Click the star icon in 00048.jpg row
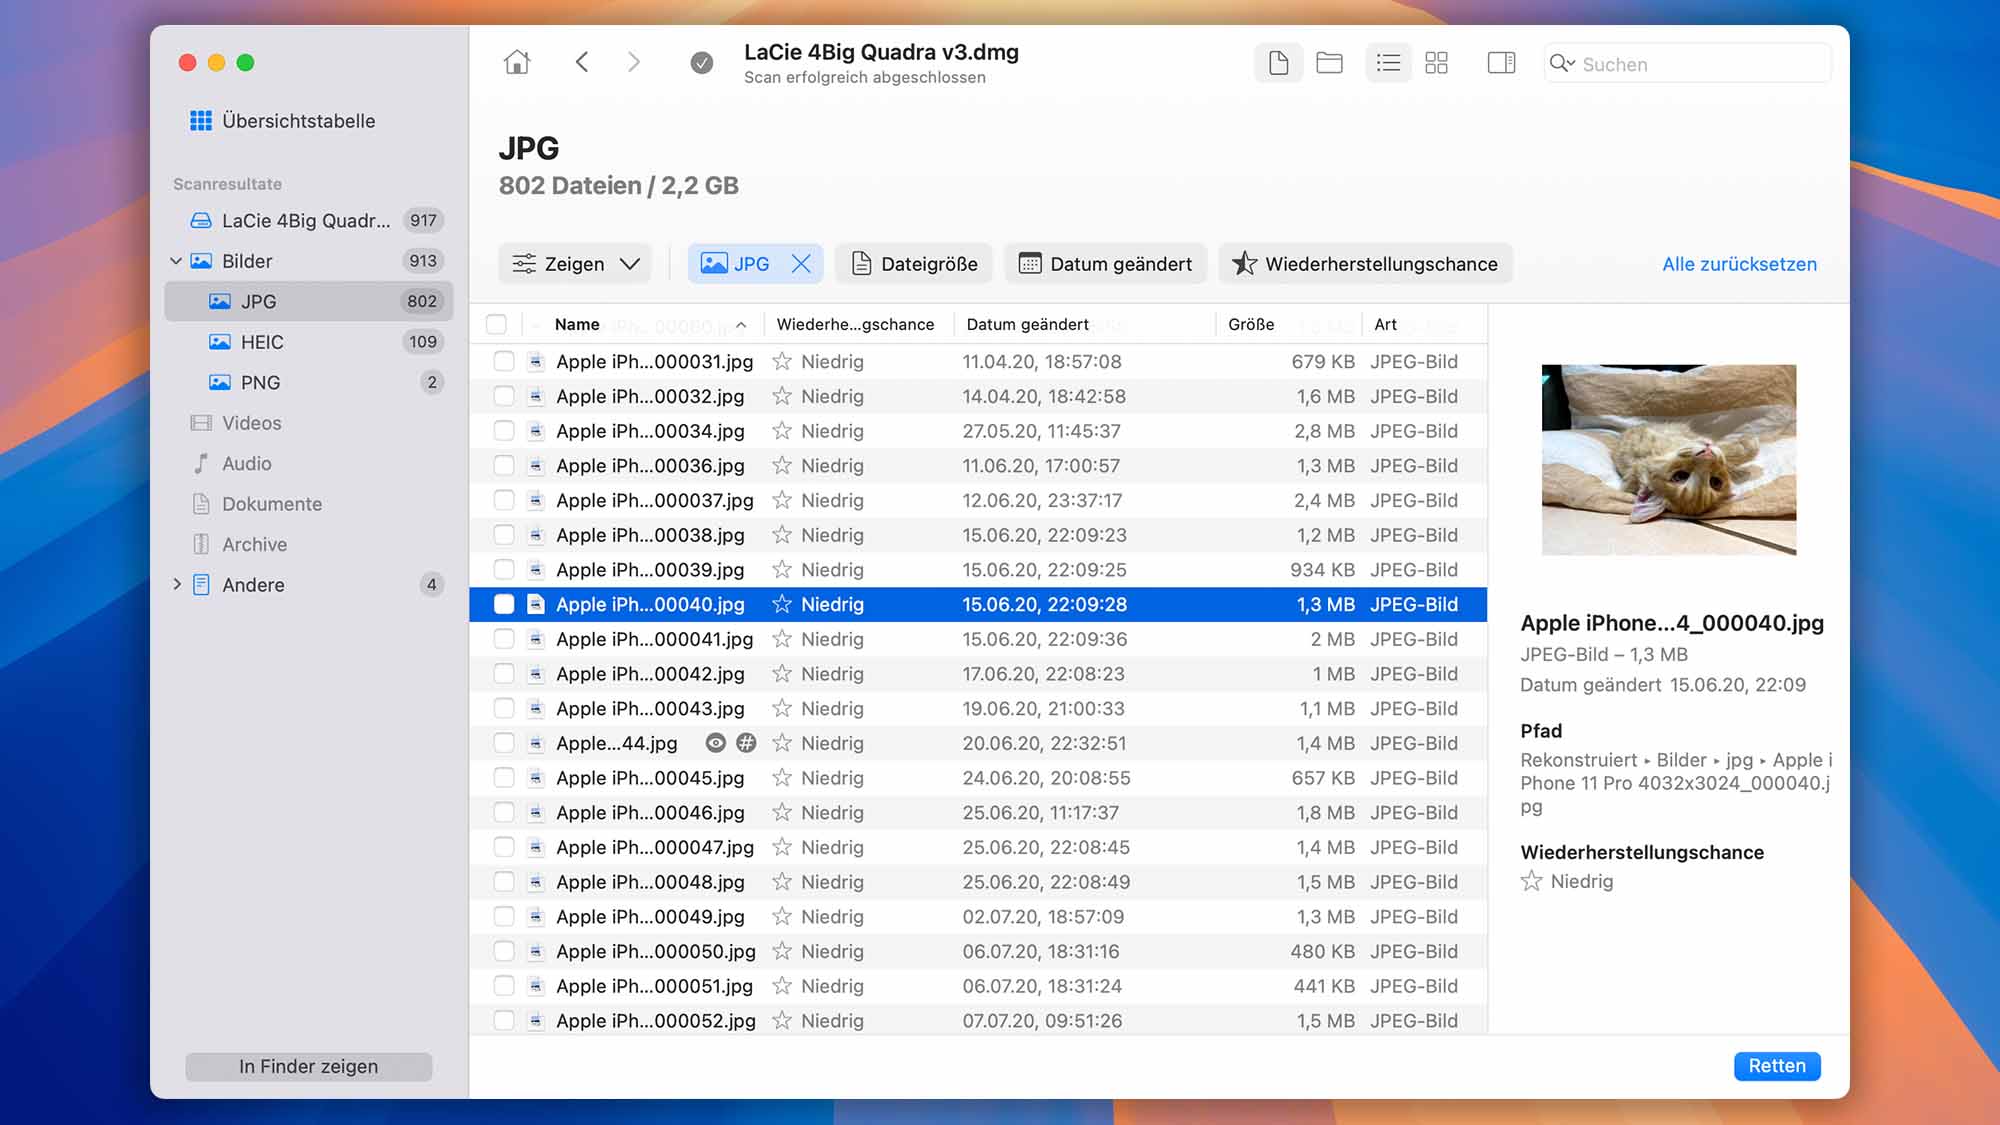Screen dimensions: 2000x1125 coord(782,882)
